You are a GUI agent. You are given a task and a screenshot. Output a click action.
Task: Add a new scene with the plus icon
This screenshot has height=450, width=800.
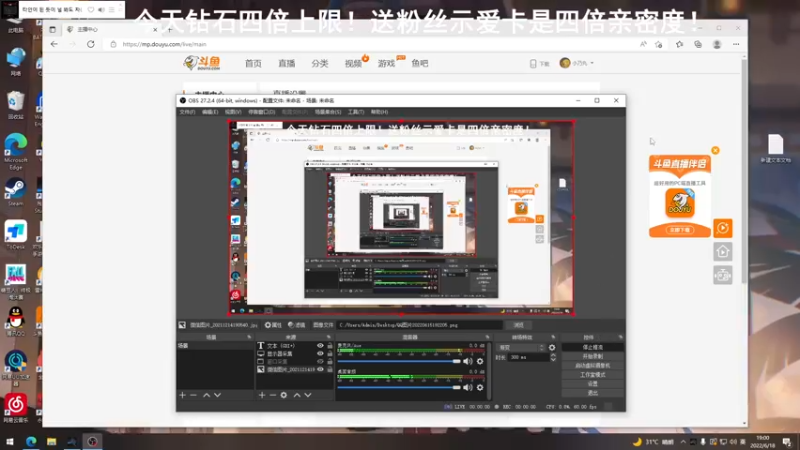[x=182, y=395]
